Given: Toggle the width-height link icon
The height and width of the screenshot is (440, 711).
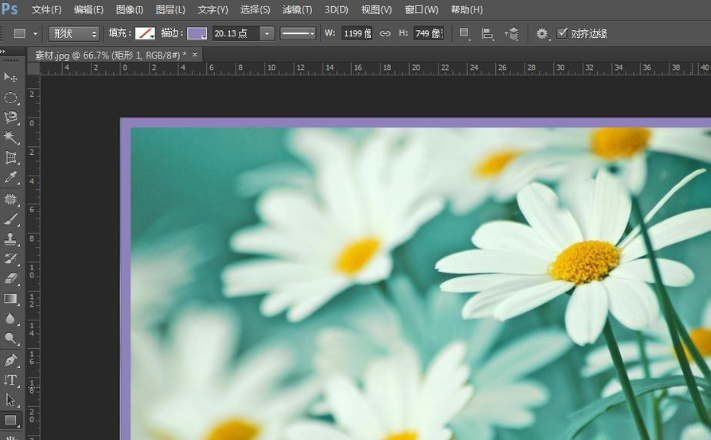Looking at the screenshot, I should coord(385,33).
